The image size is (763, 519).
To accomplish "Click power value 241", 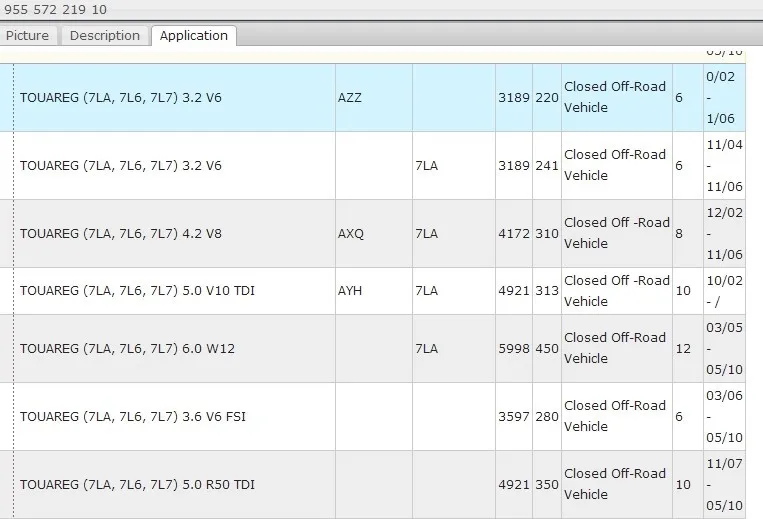I will (x=547, y=165).
